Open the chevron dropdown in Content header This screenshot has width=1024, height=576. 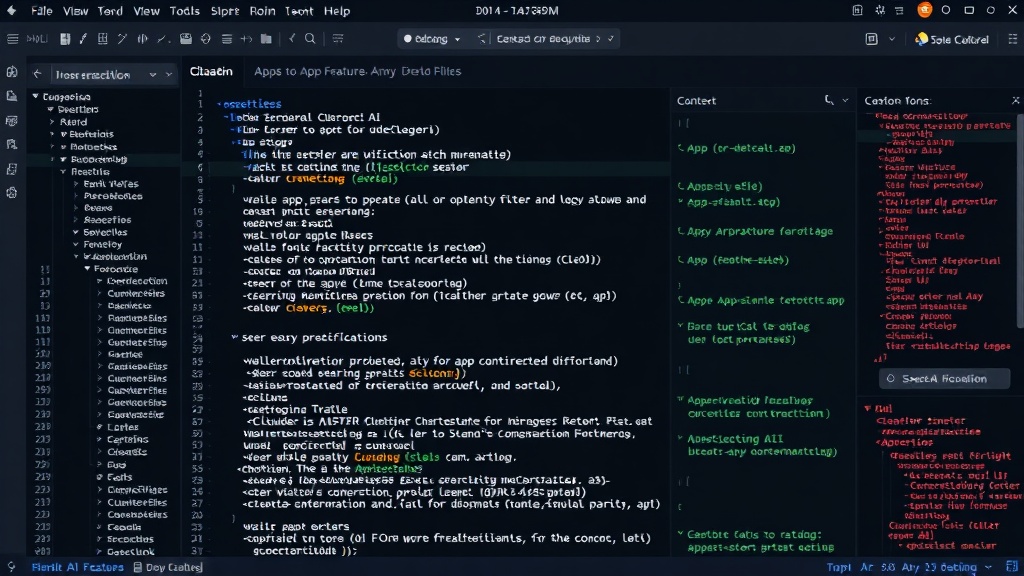[x=845, y=101]
